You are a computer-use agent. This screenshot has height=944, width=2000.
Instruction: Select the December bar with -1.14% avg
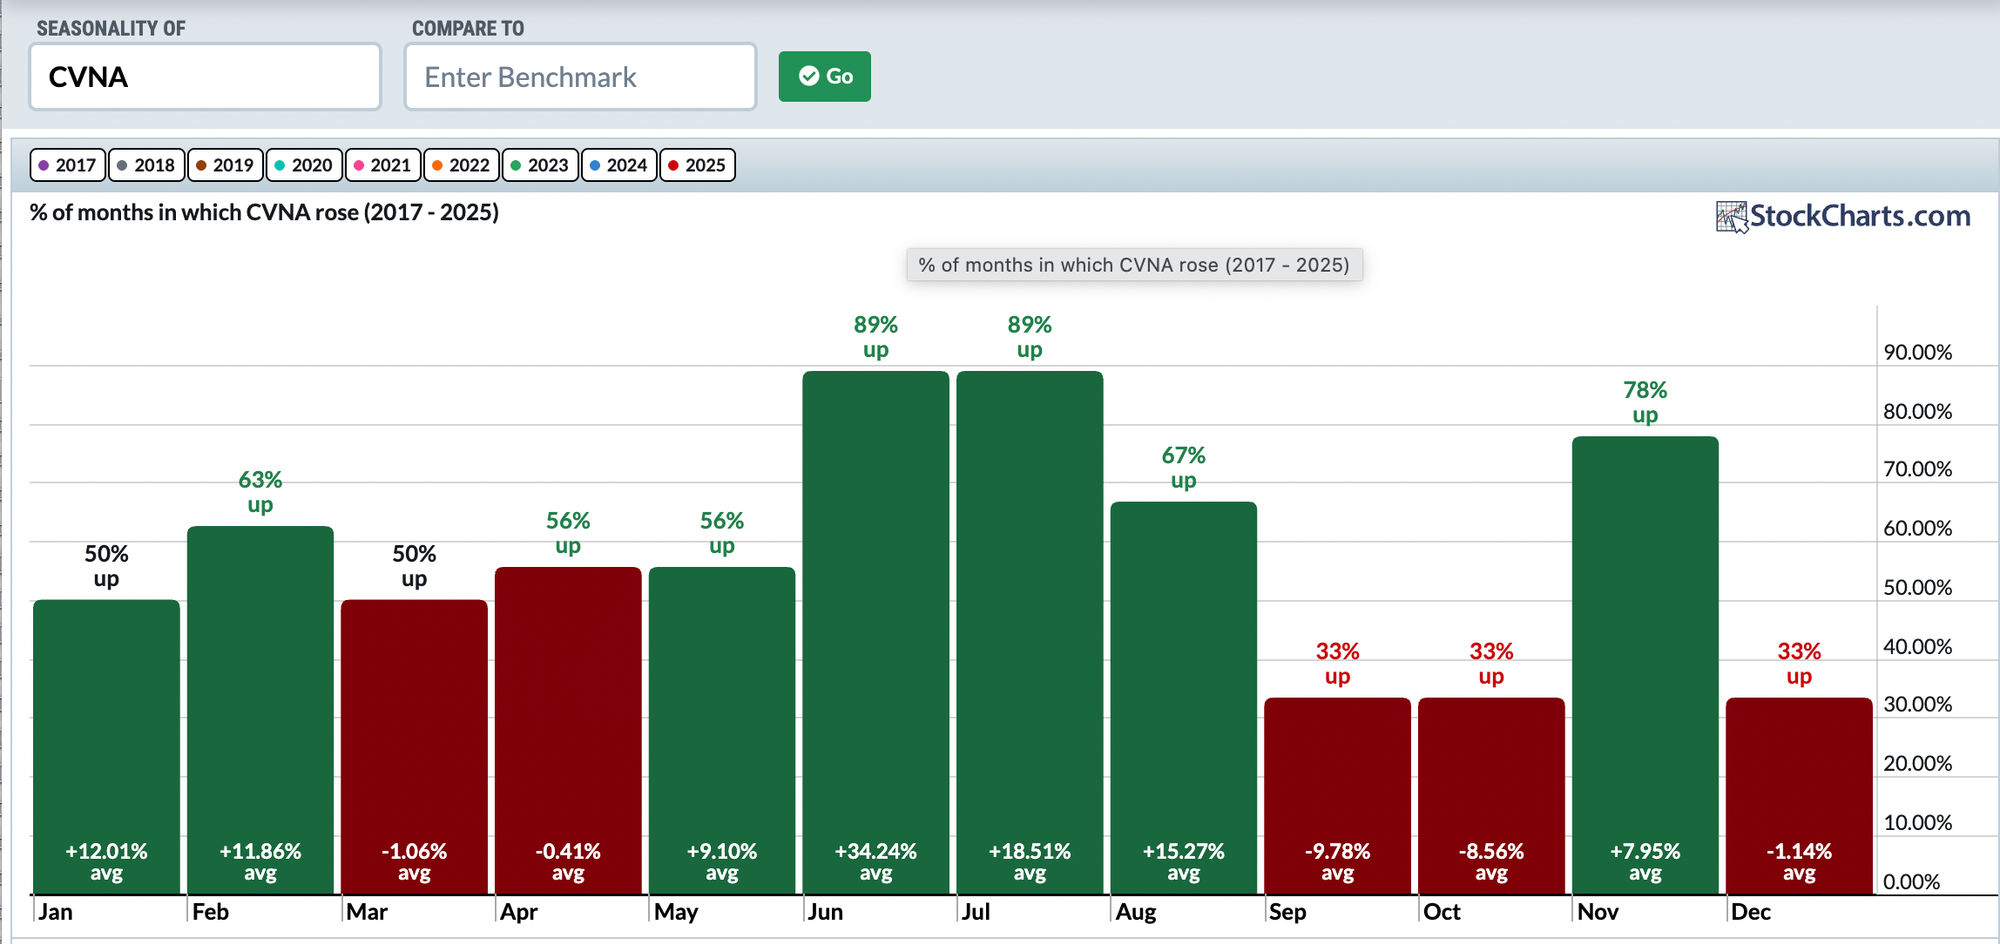coord(1799,795)
